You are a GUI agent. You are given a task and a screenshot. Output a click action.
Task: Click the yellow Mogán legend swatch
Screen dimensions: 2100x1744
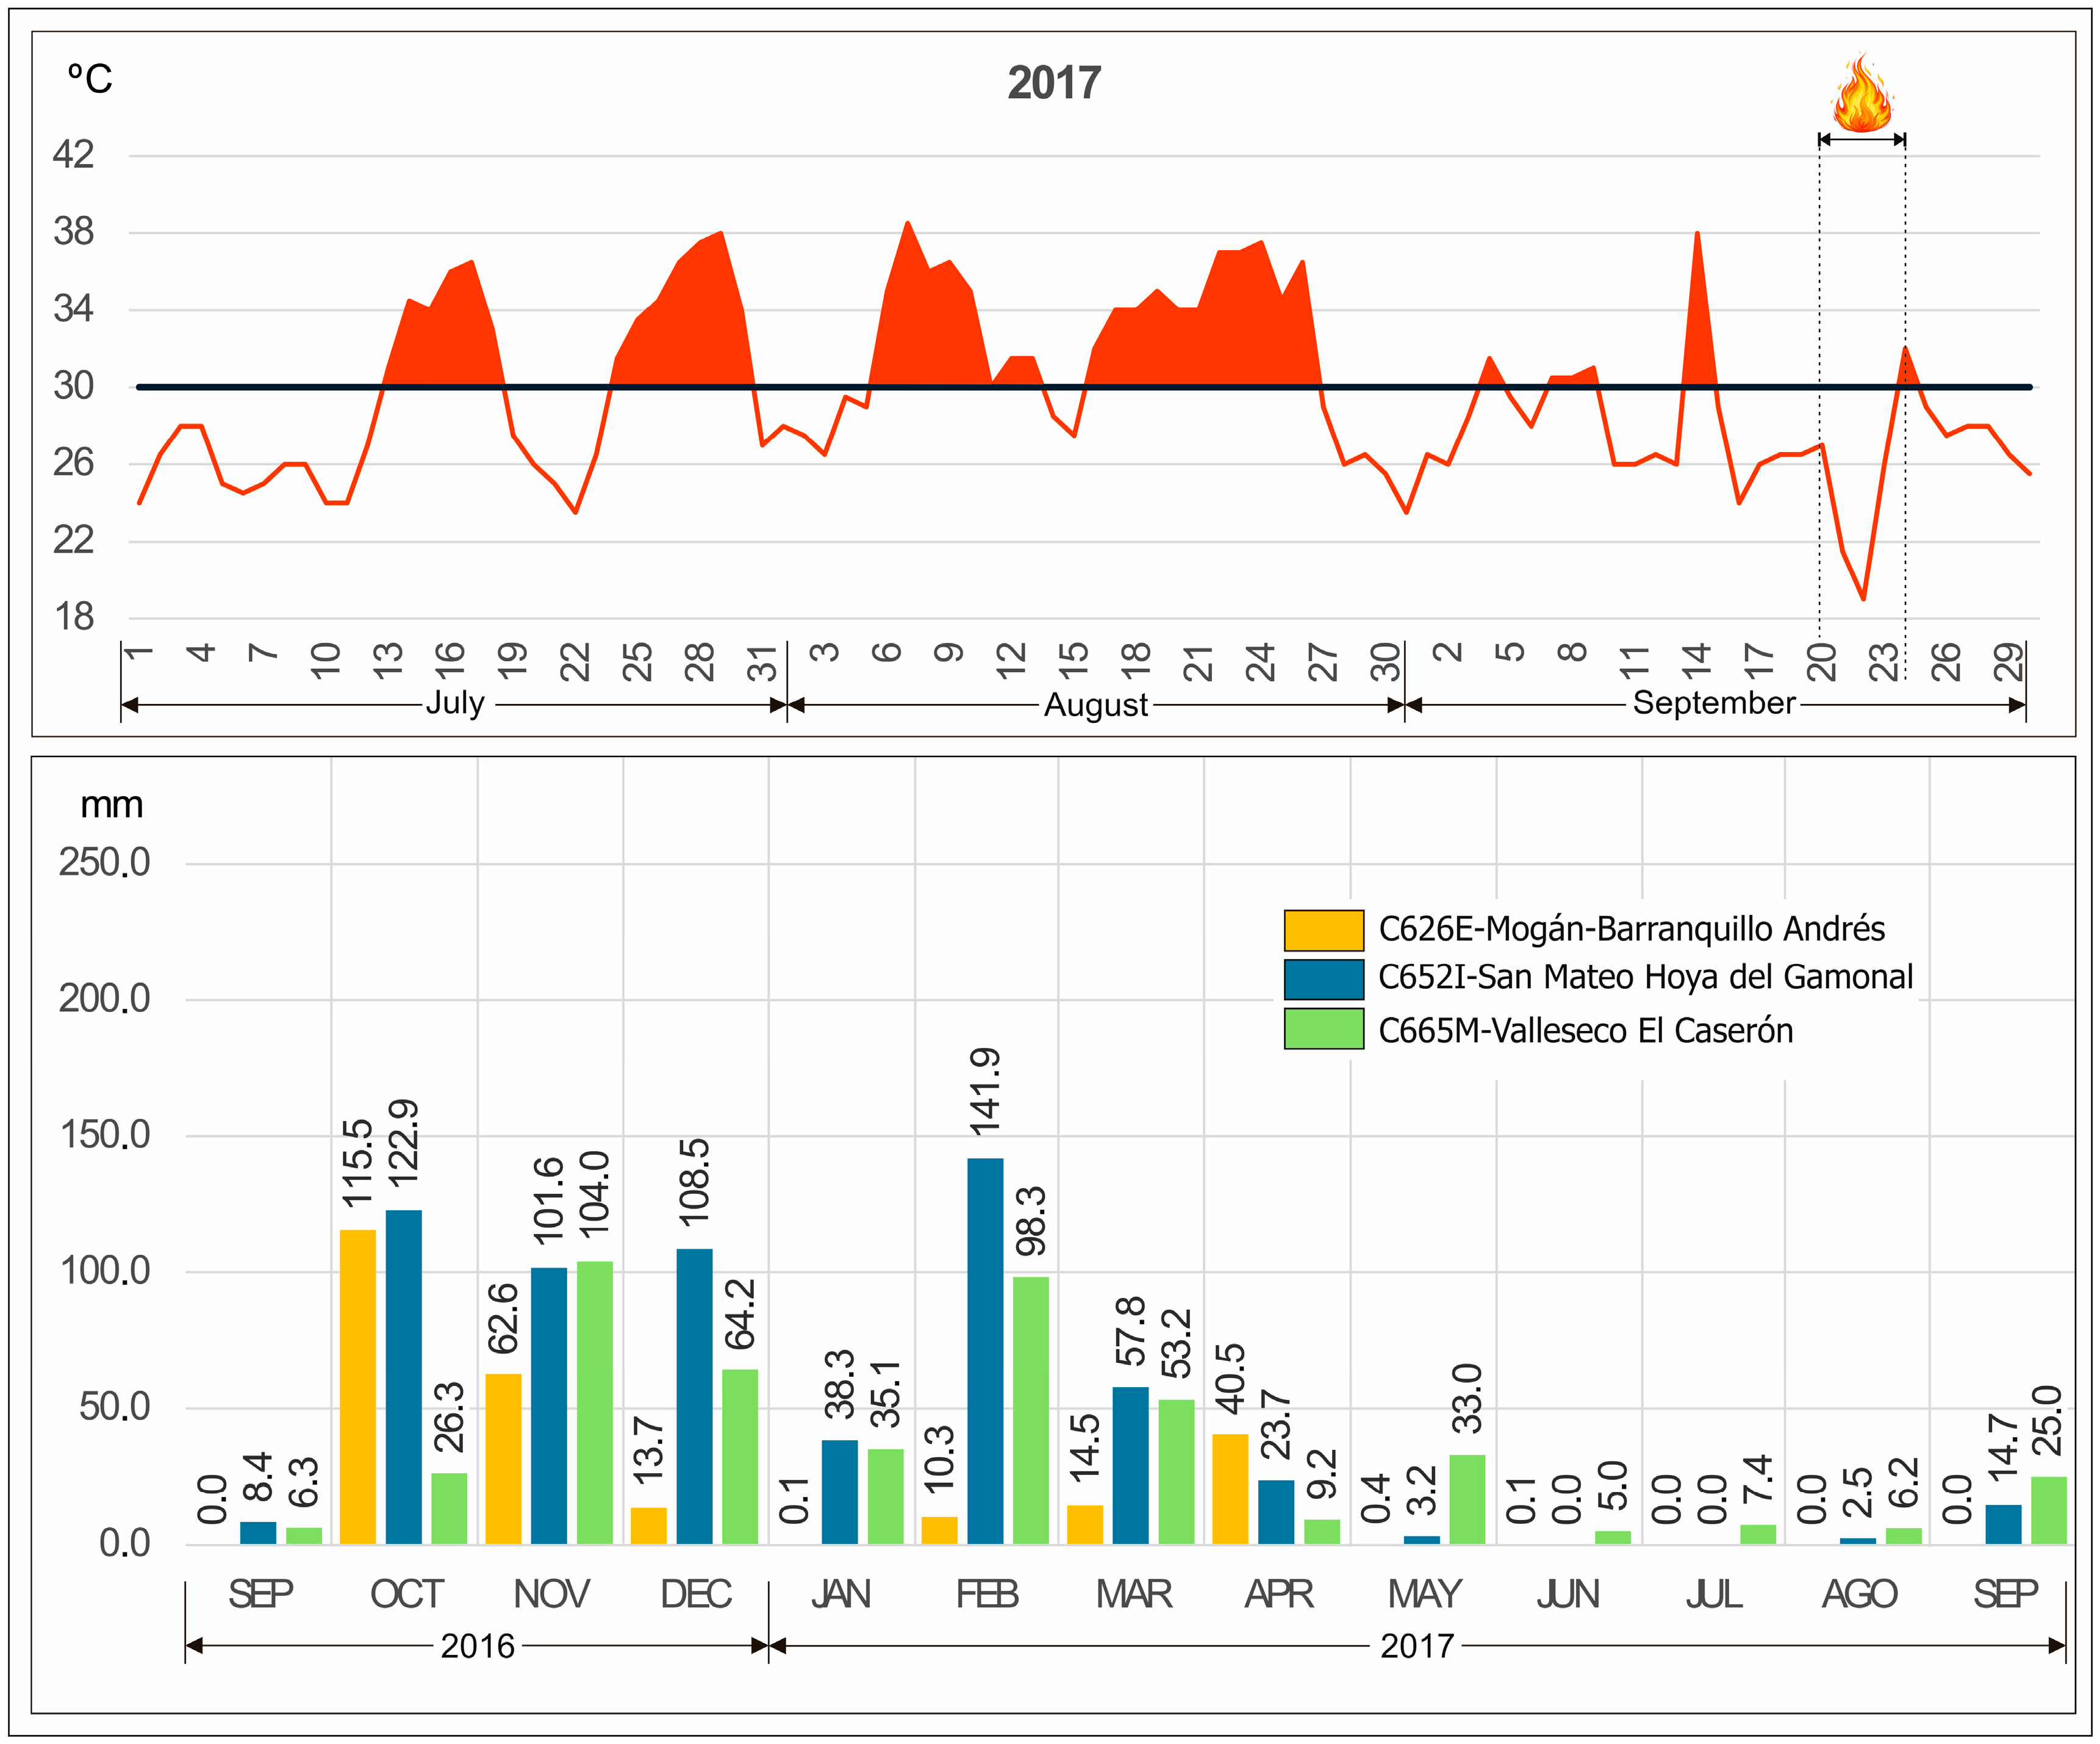(x=1324, y=930)
